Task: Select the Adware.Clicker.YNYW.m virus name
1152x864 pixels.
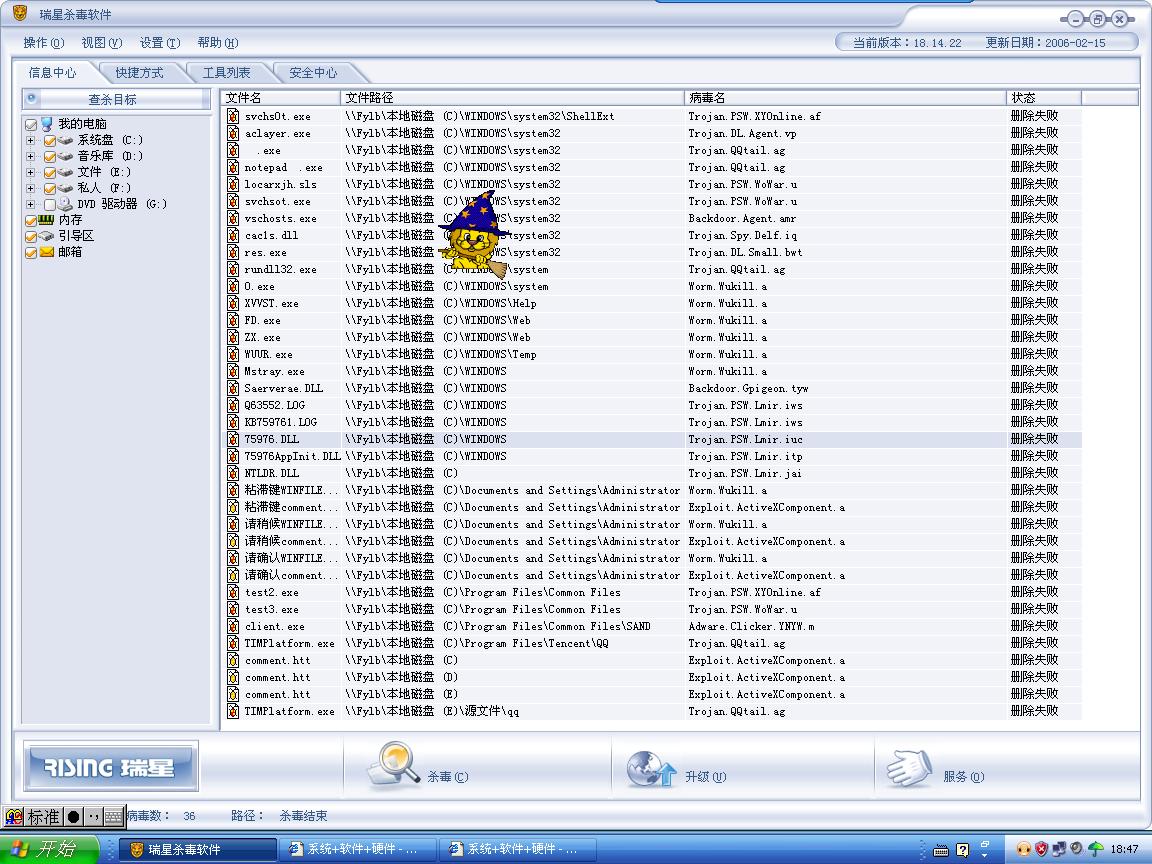Action: tap(752, 627)
